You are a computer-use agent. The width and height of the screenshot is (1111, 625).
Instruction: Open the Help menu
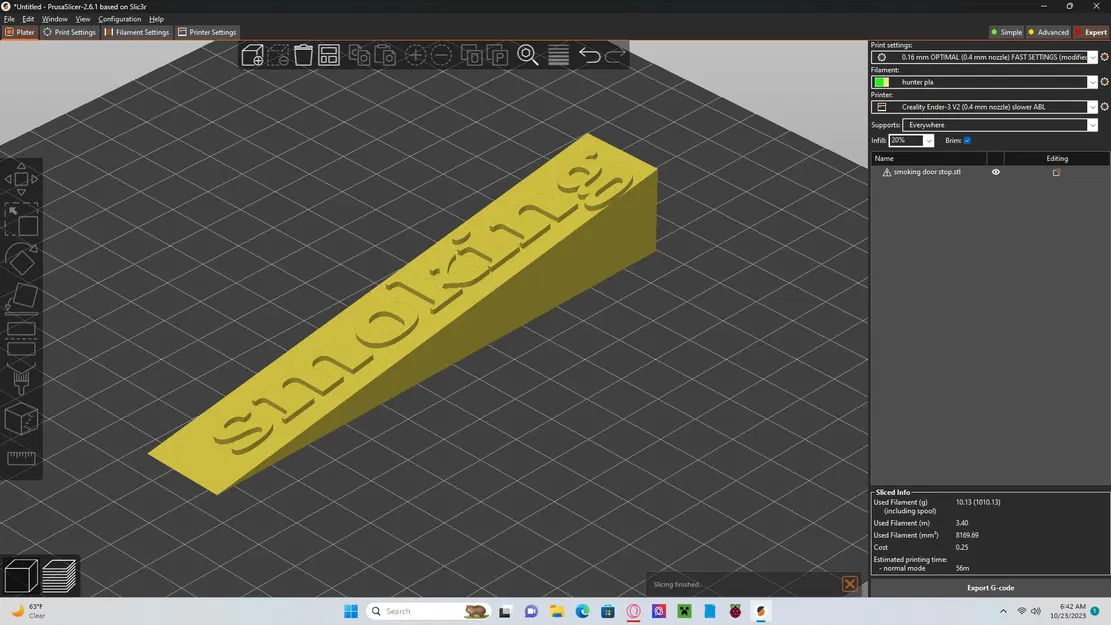(x=156, y=19)
